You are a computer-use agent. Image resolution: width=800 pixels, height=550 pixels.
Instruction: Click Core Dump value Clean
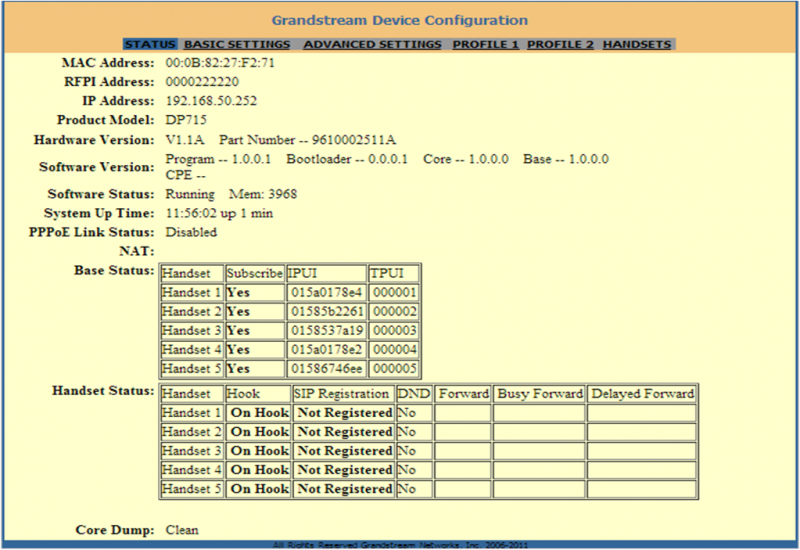click(182, 530)
